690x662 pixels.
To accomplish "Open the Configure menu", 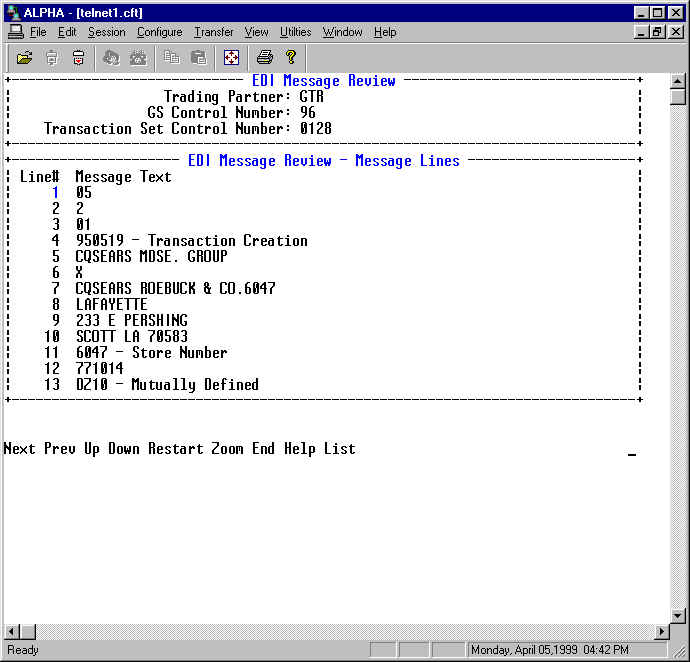I will [159, 32].
